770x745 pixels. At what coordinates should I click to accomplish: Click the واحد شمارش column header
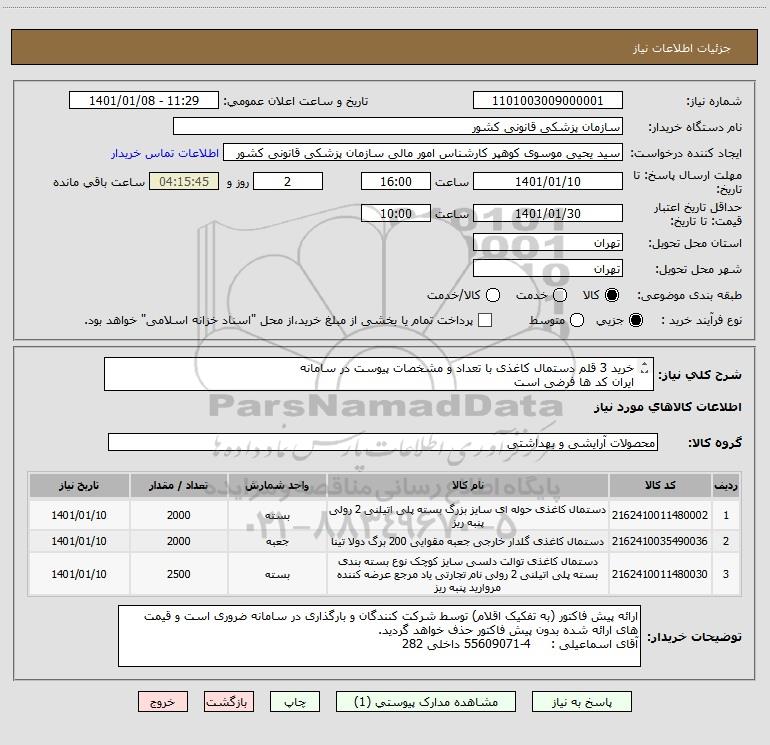coord(277,485)
